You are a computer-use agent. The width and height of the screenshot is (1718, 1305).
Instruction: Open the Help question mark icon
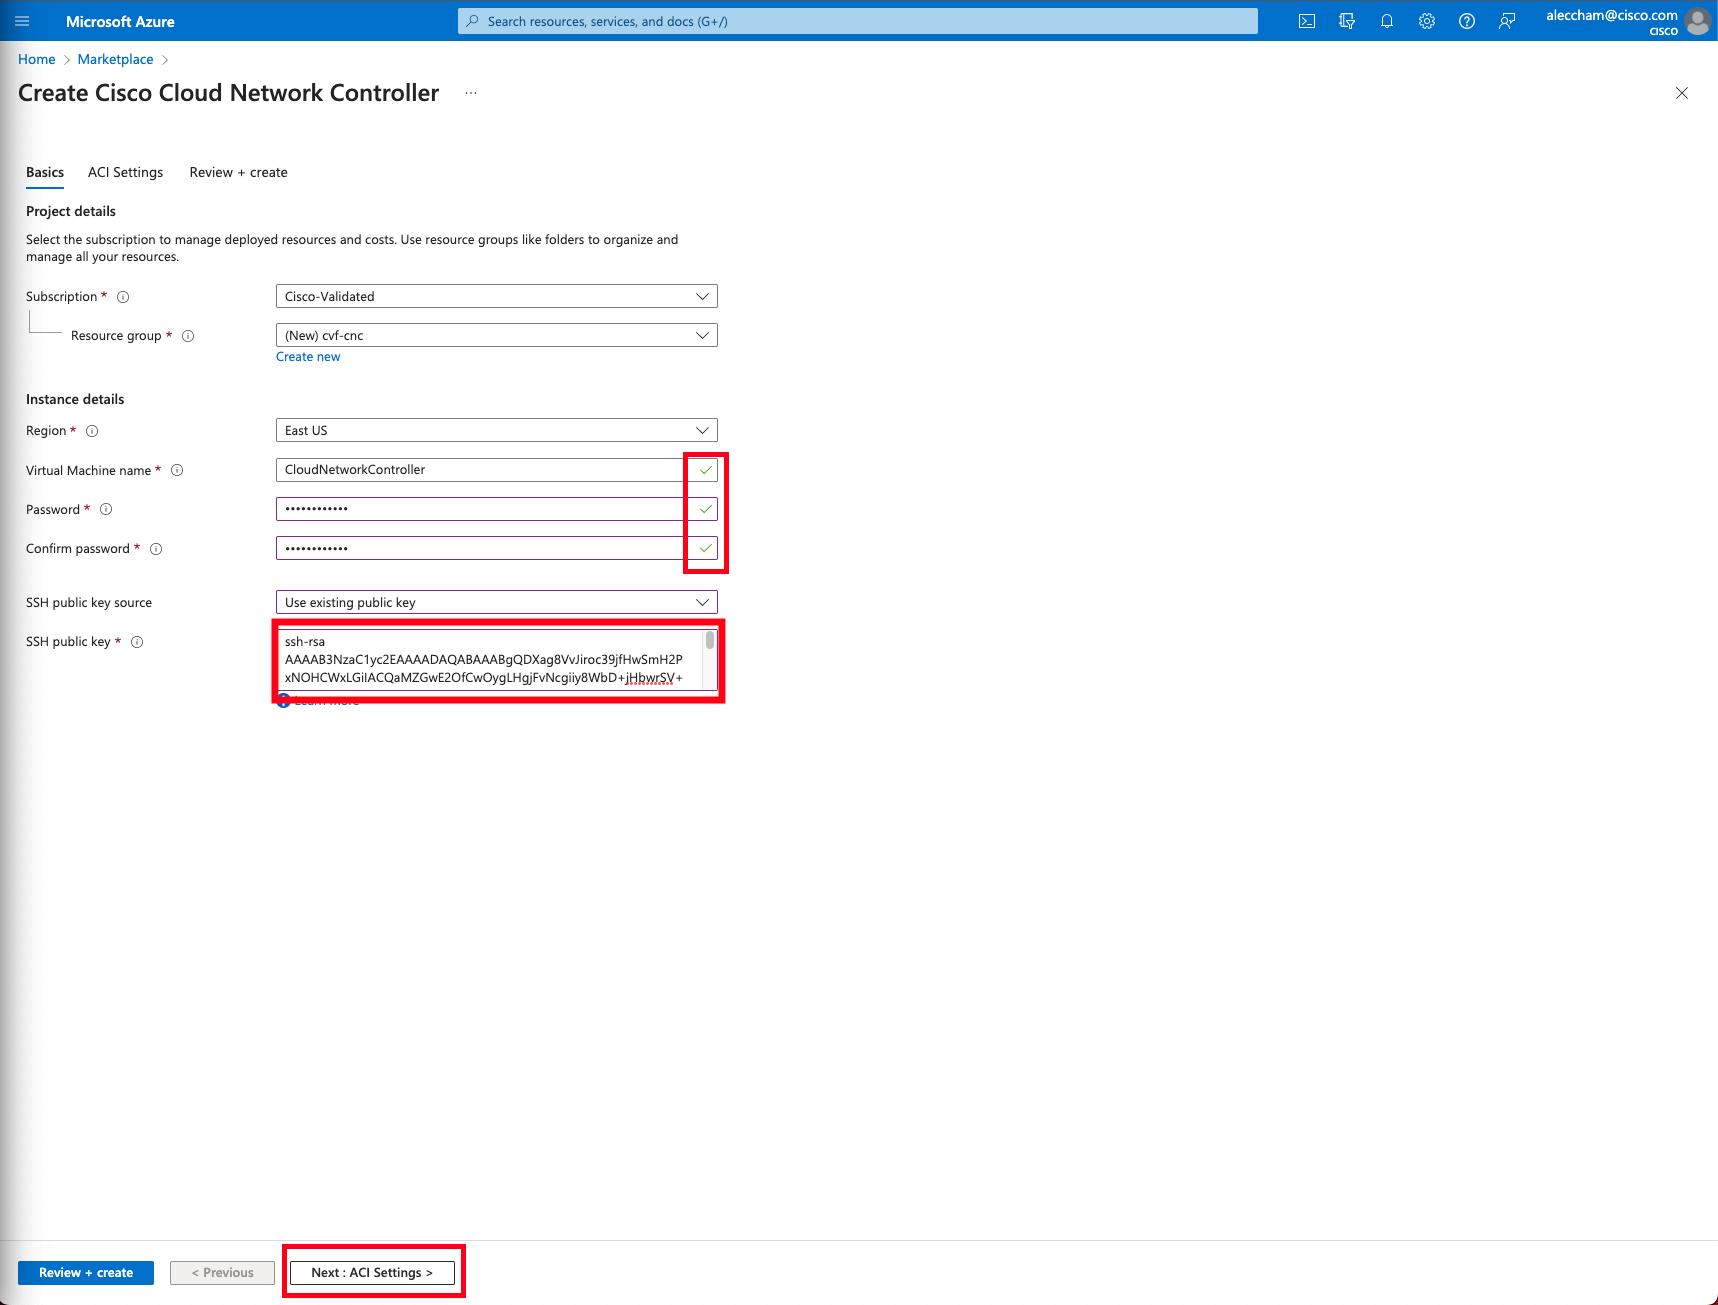1466,21
